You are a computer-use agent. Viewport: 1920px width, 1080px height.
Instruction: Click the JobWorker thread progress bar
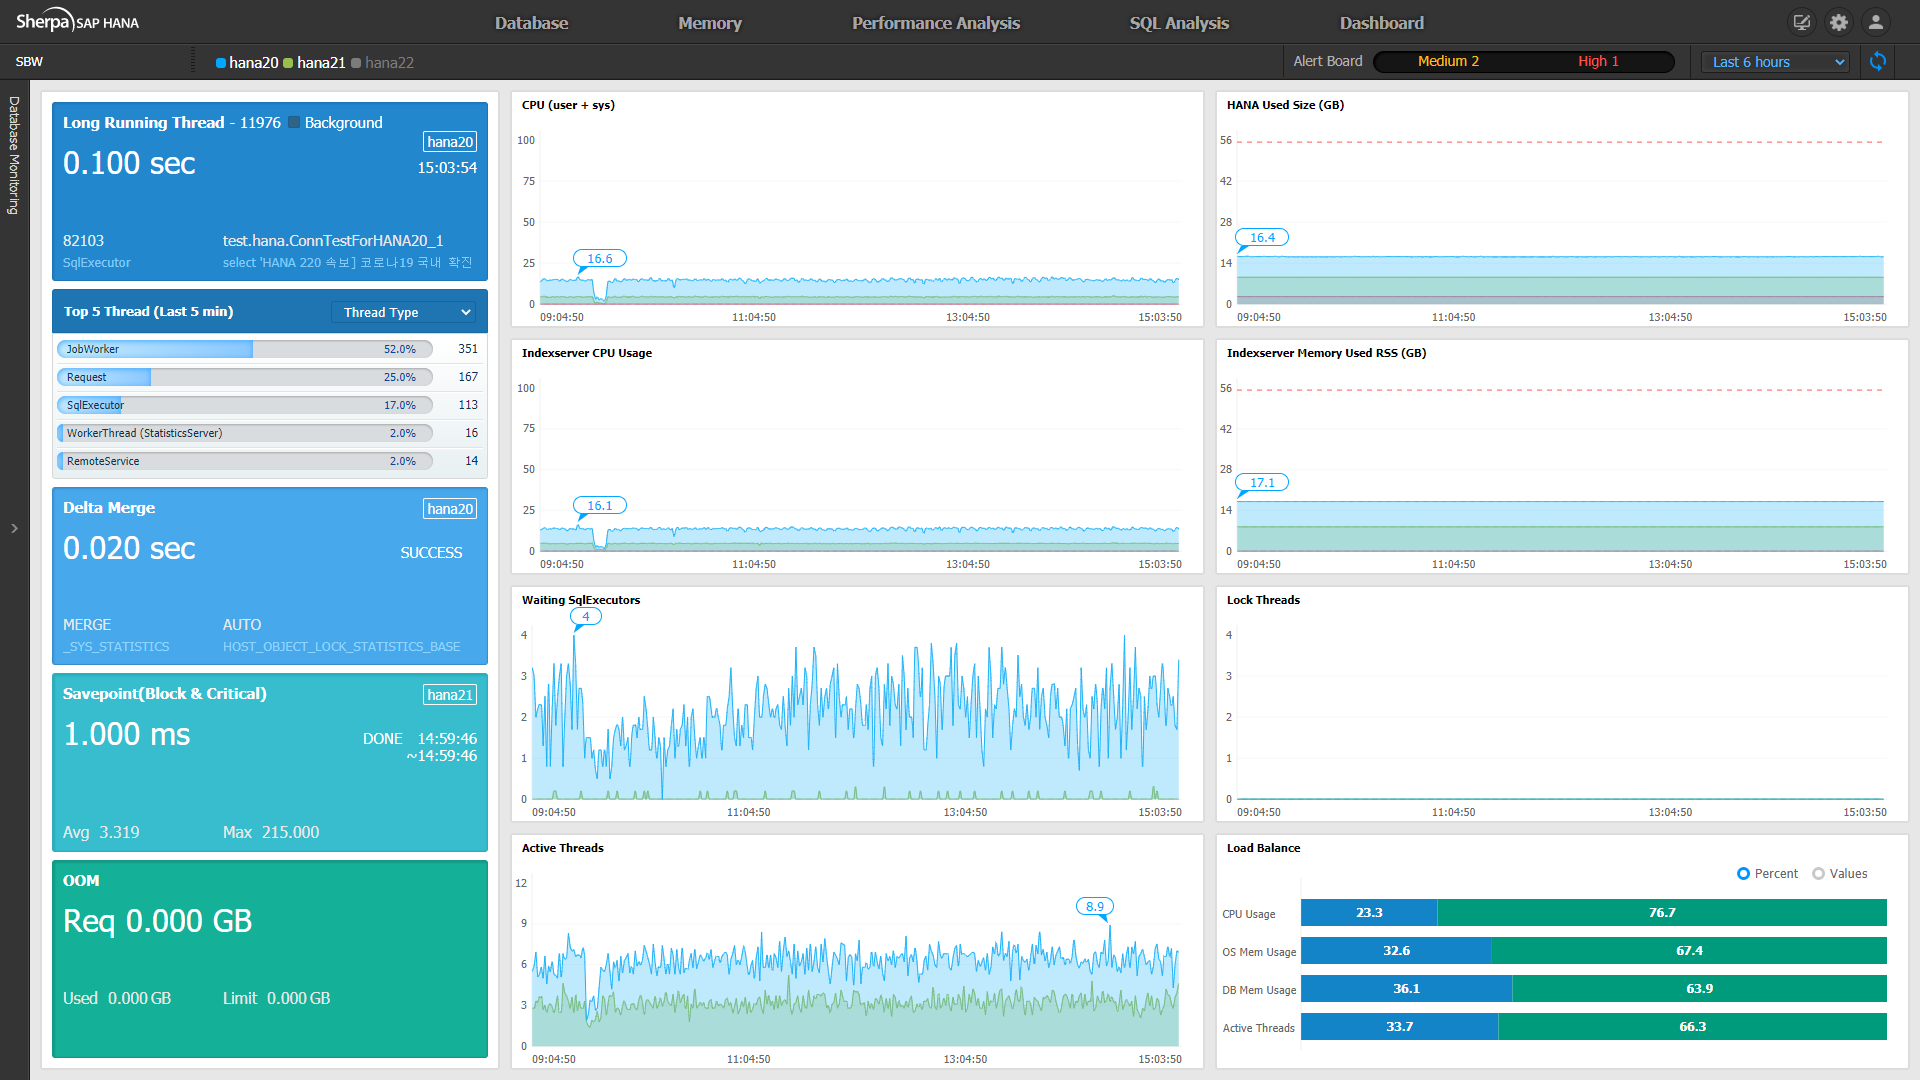pos(245,349)
